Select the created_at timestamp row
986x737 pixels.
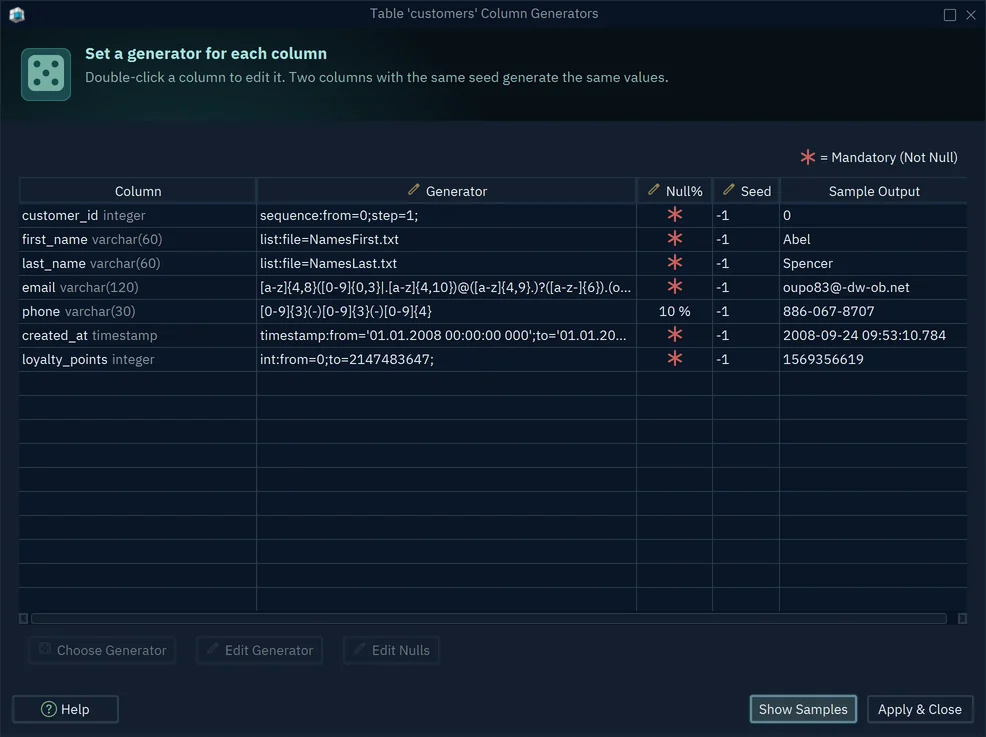493,335
